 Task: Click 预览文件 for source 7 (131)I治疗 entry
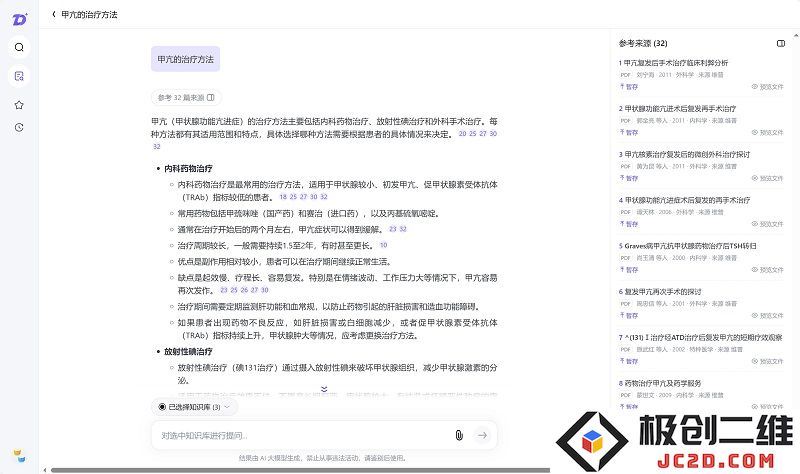click(x=767, y=361)
